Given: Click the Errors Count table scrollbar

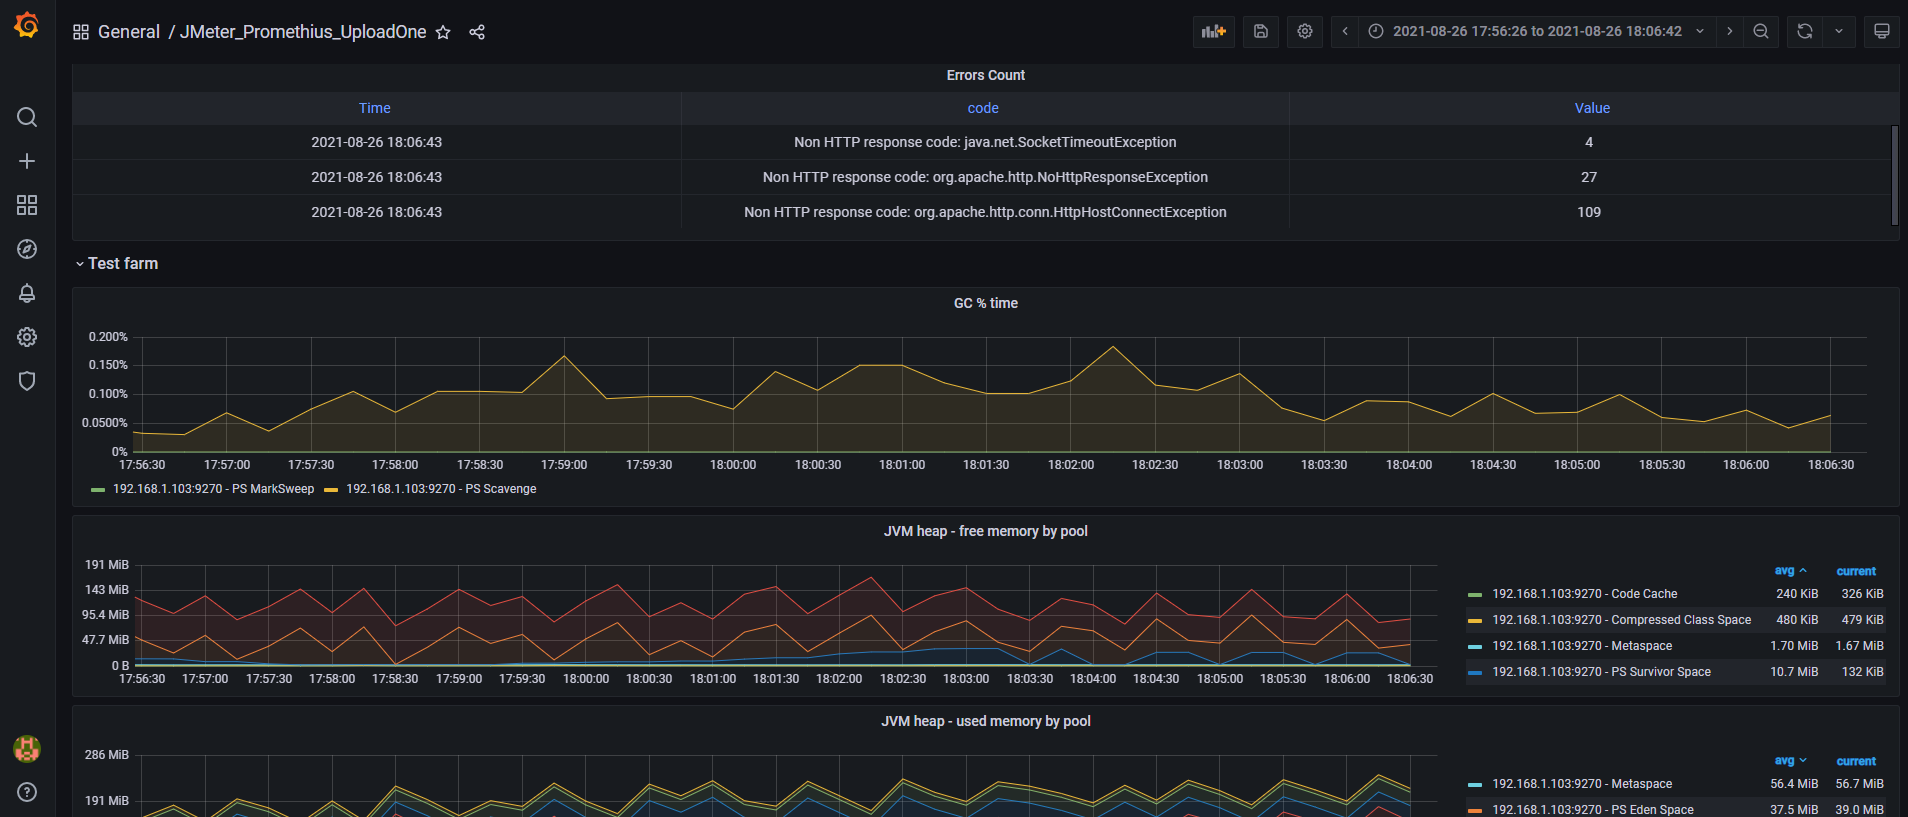Looking at the screenshot, I should tap(1894, 175).
